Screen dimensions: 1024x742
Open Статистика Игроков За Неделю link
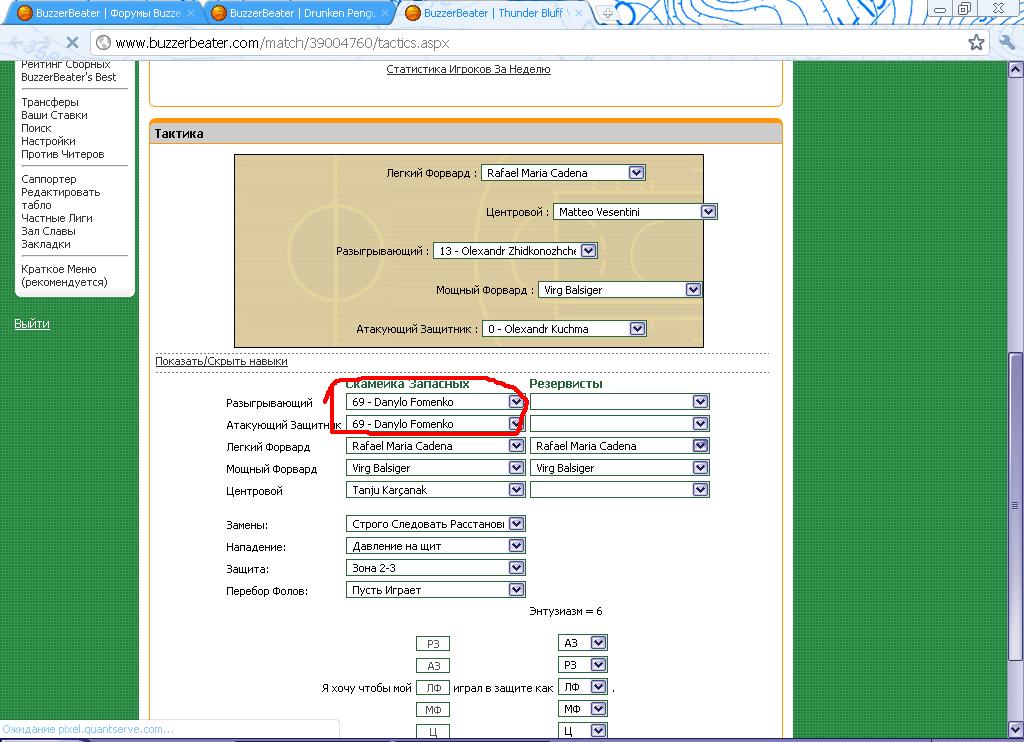coord(468,69)
